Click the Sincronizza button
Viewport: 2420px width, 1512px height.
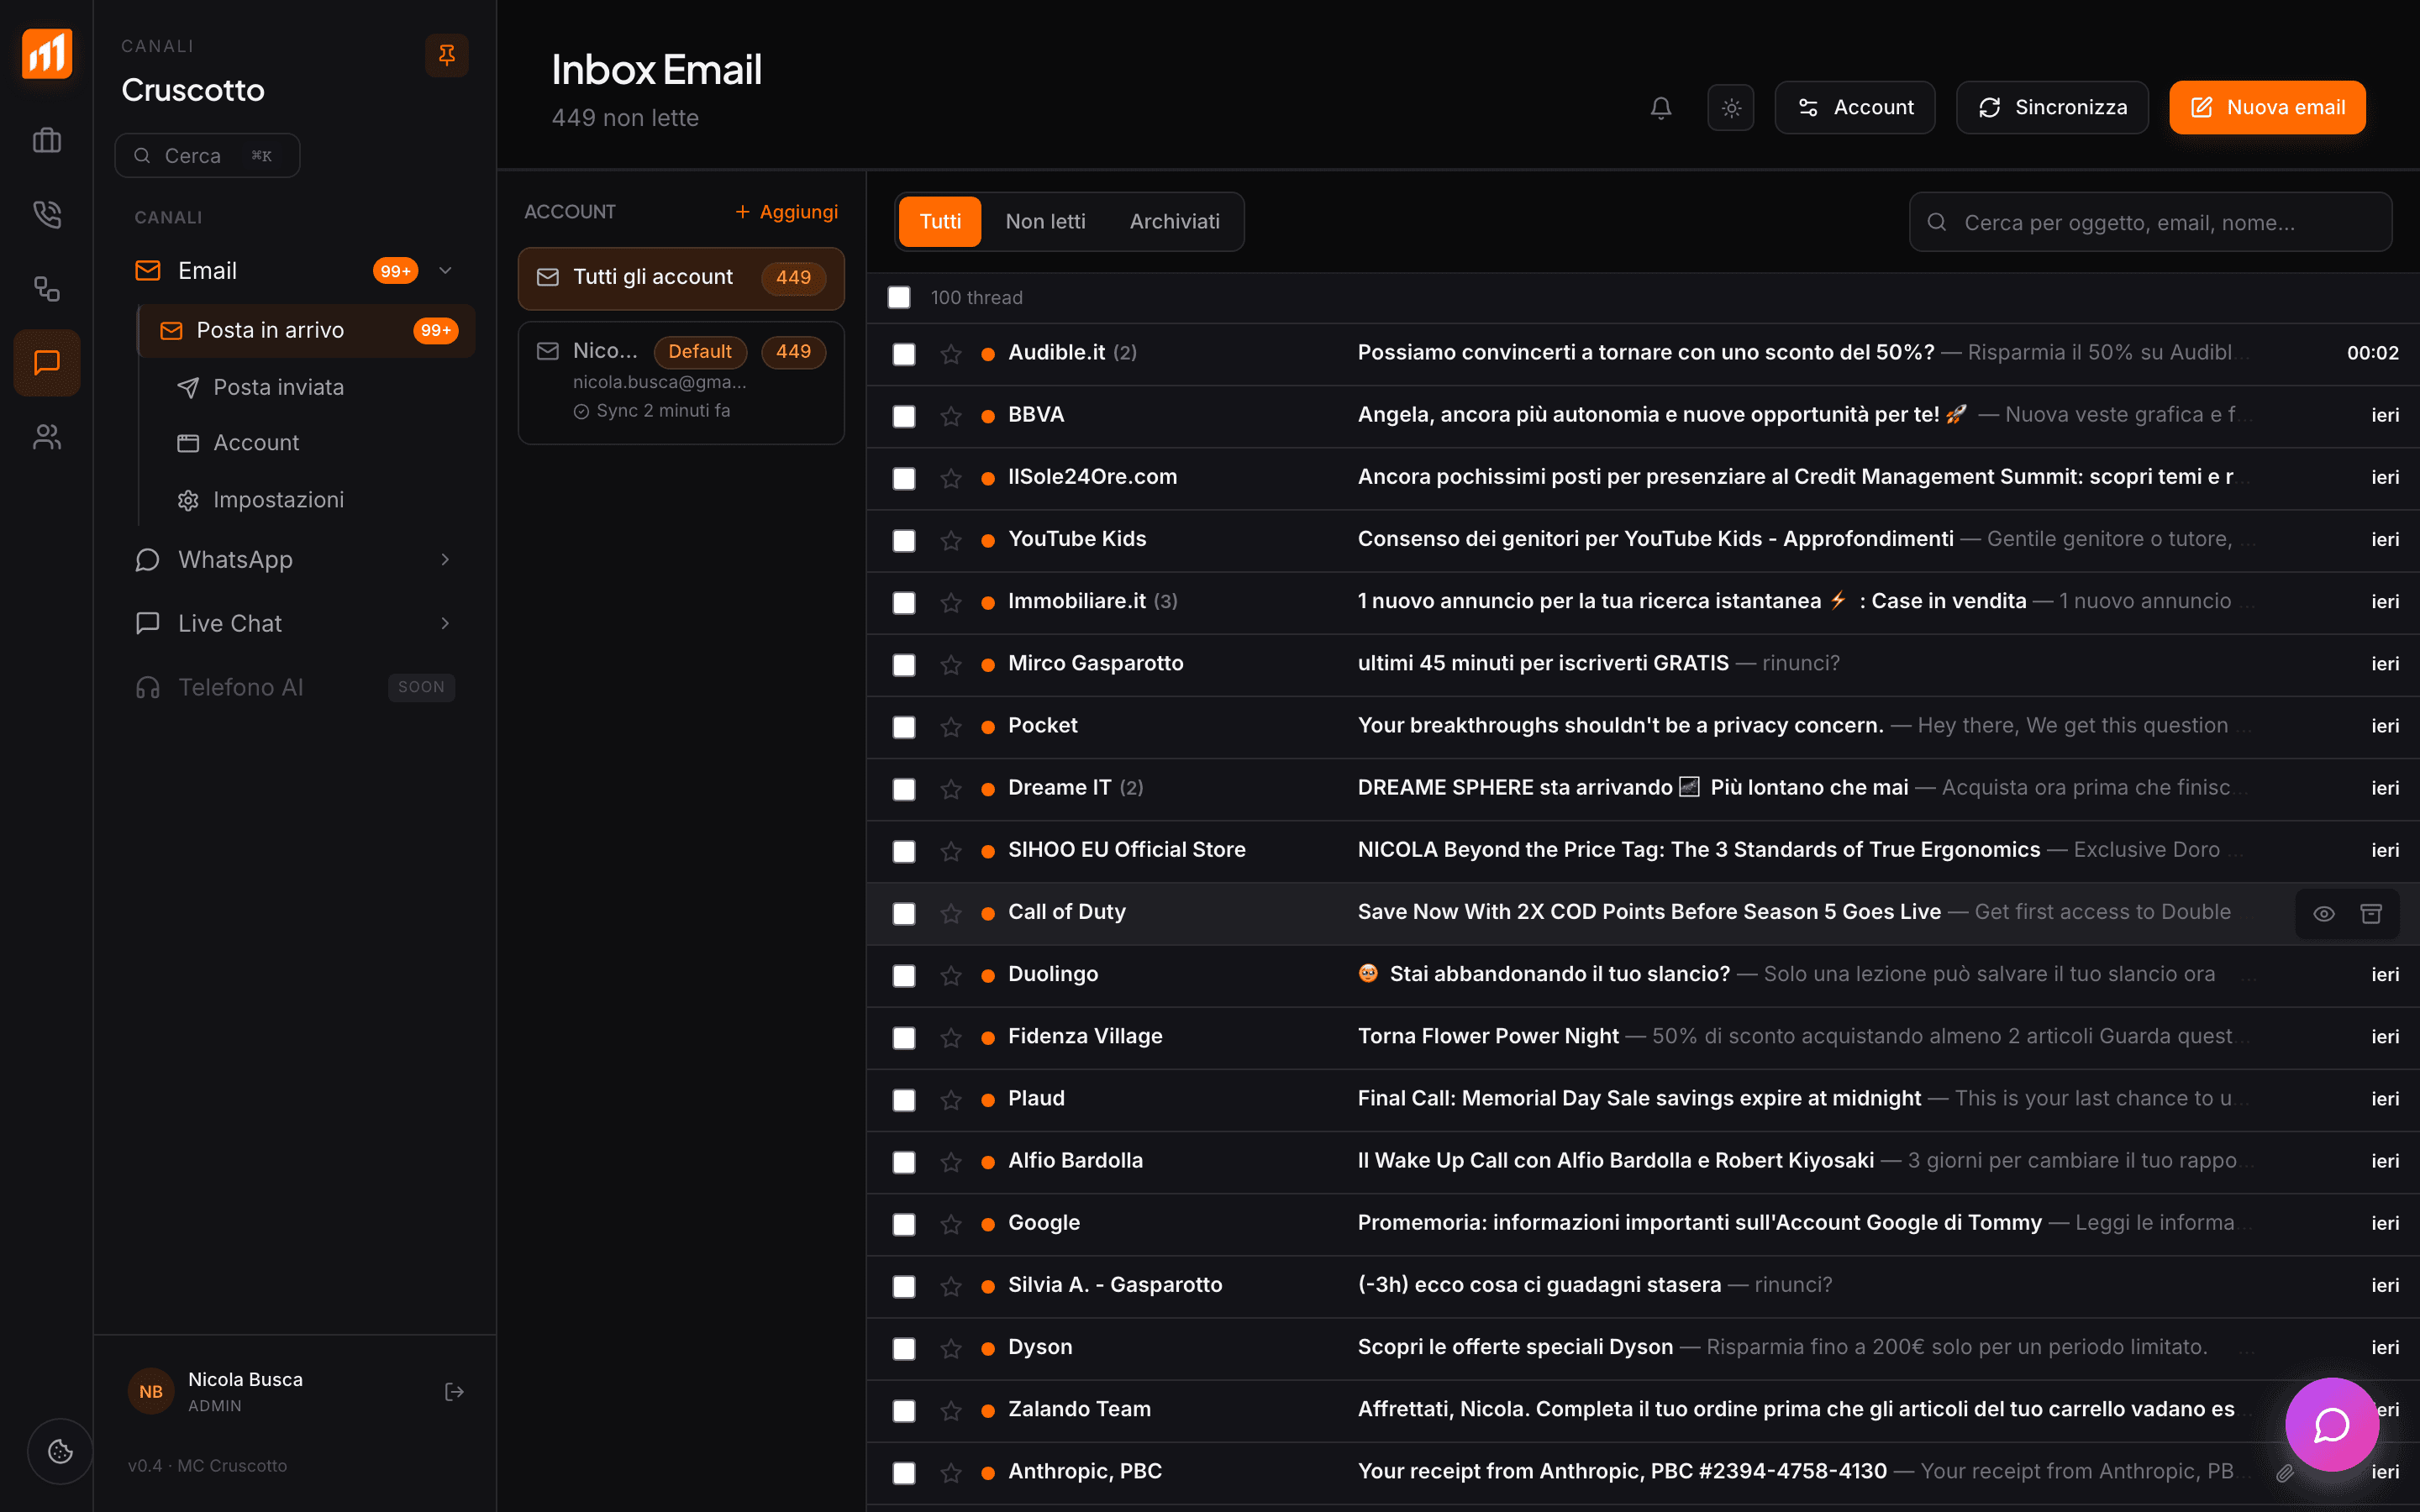click(2051, 107)
